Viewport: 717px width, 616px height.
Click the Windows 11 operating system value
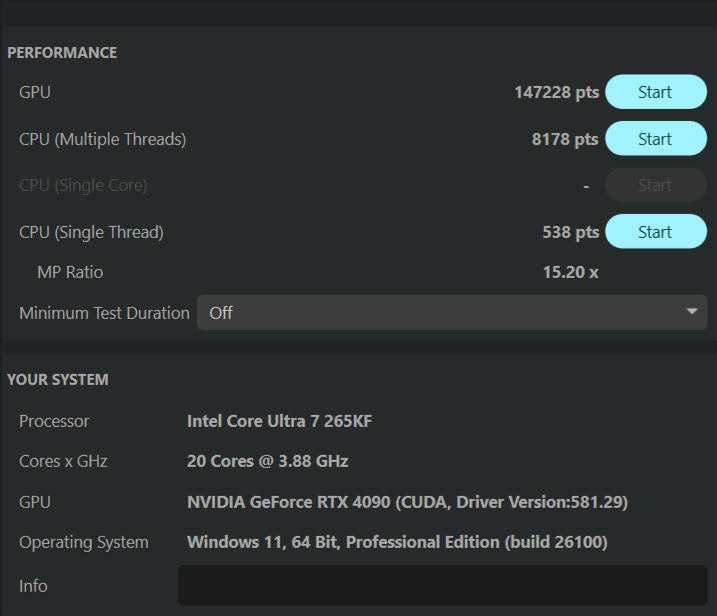point(397,542)
